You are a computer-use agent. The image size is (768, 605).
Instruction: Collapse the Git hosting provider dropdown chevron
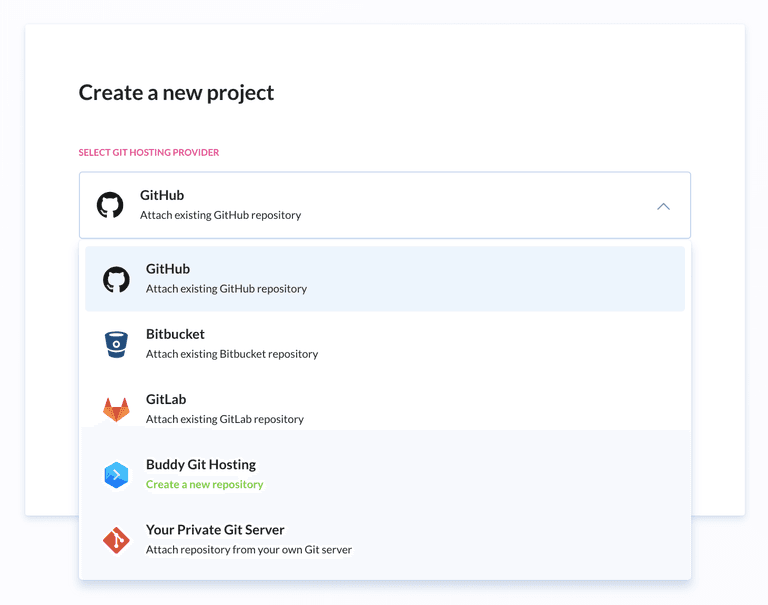663,206
